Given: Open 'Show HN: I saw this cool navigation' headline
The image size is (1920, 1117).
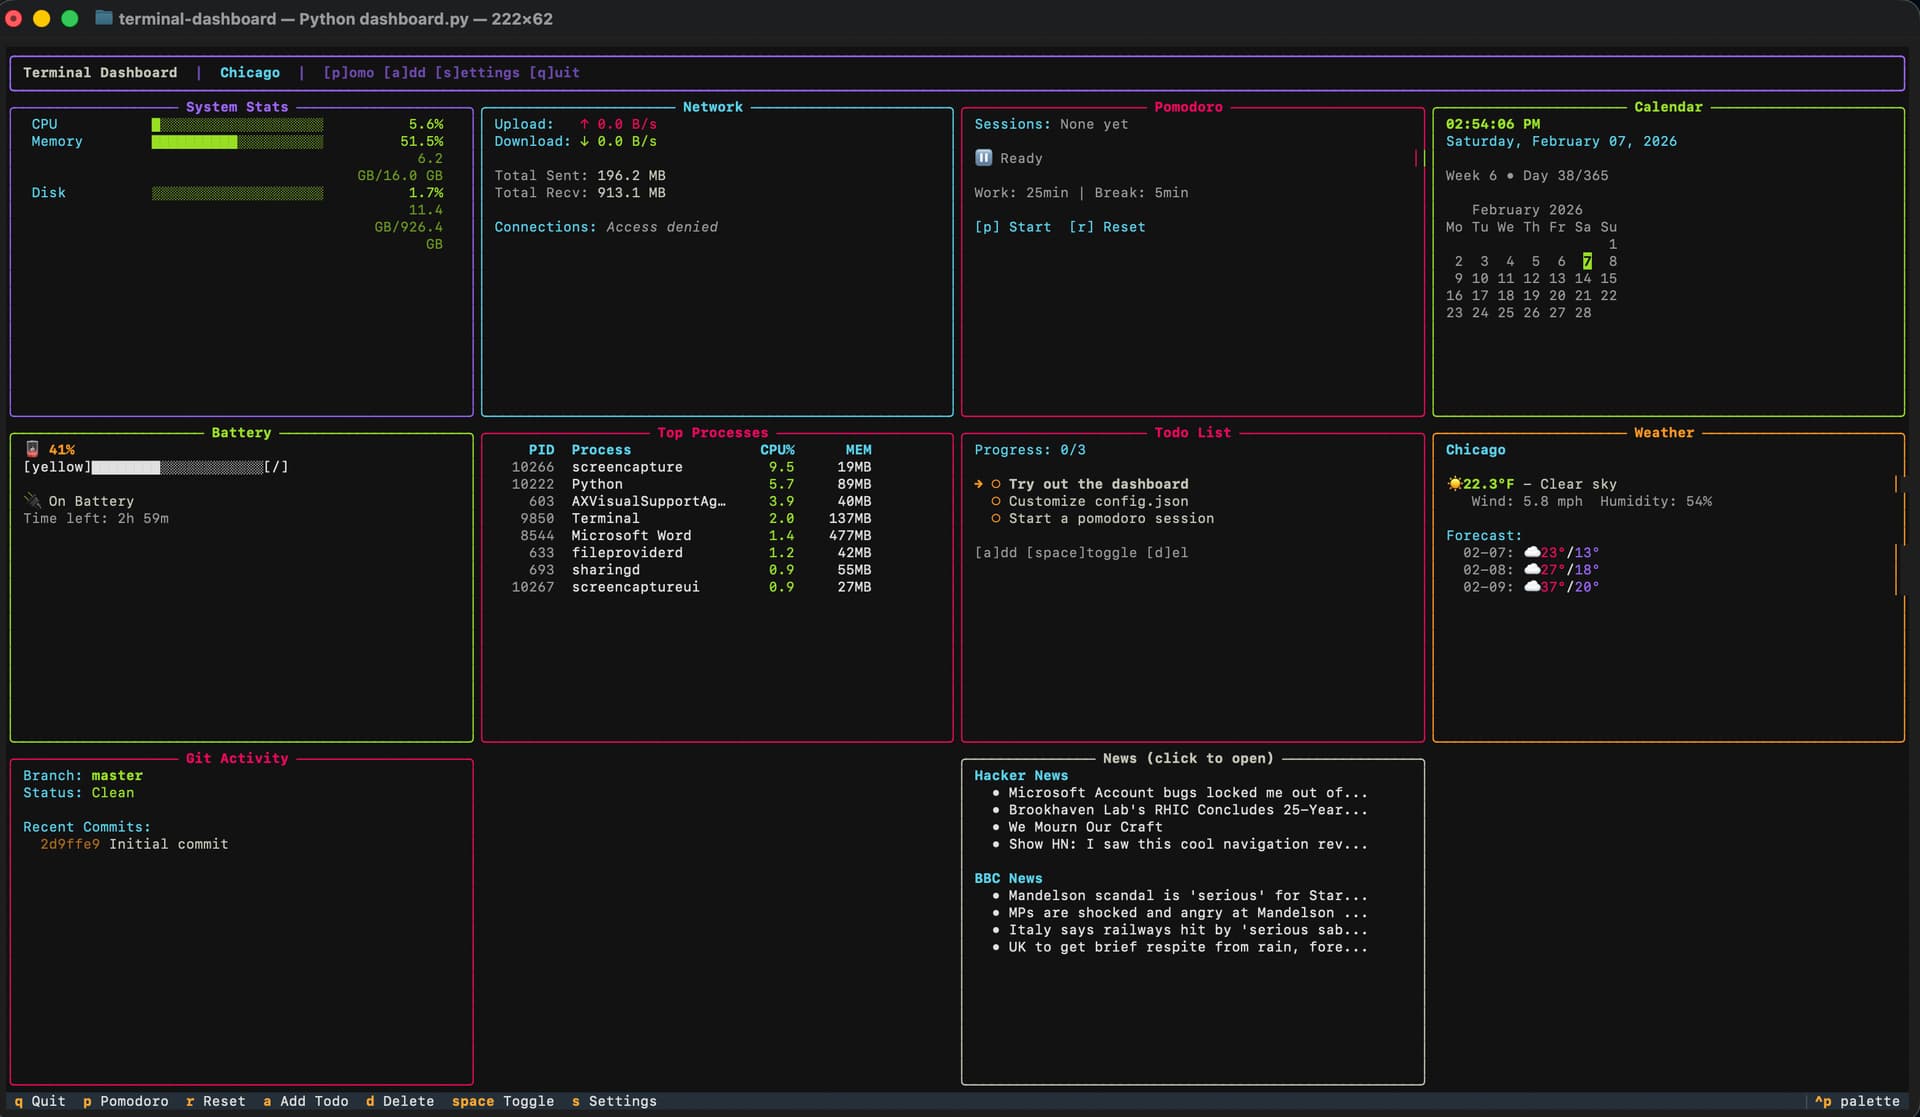Looking at the screenshot, I should click(x=1188, y=843).
